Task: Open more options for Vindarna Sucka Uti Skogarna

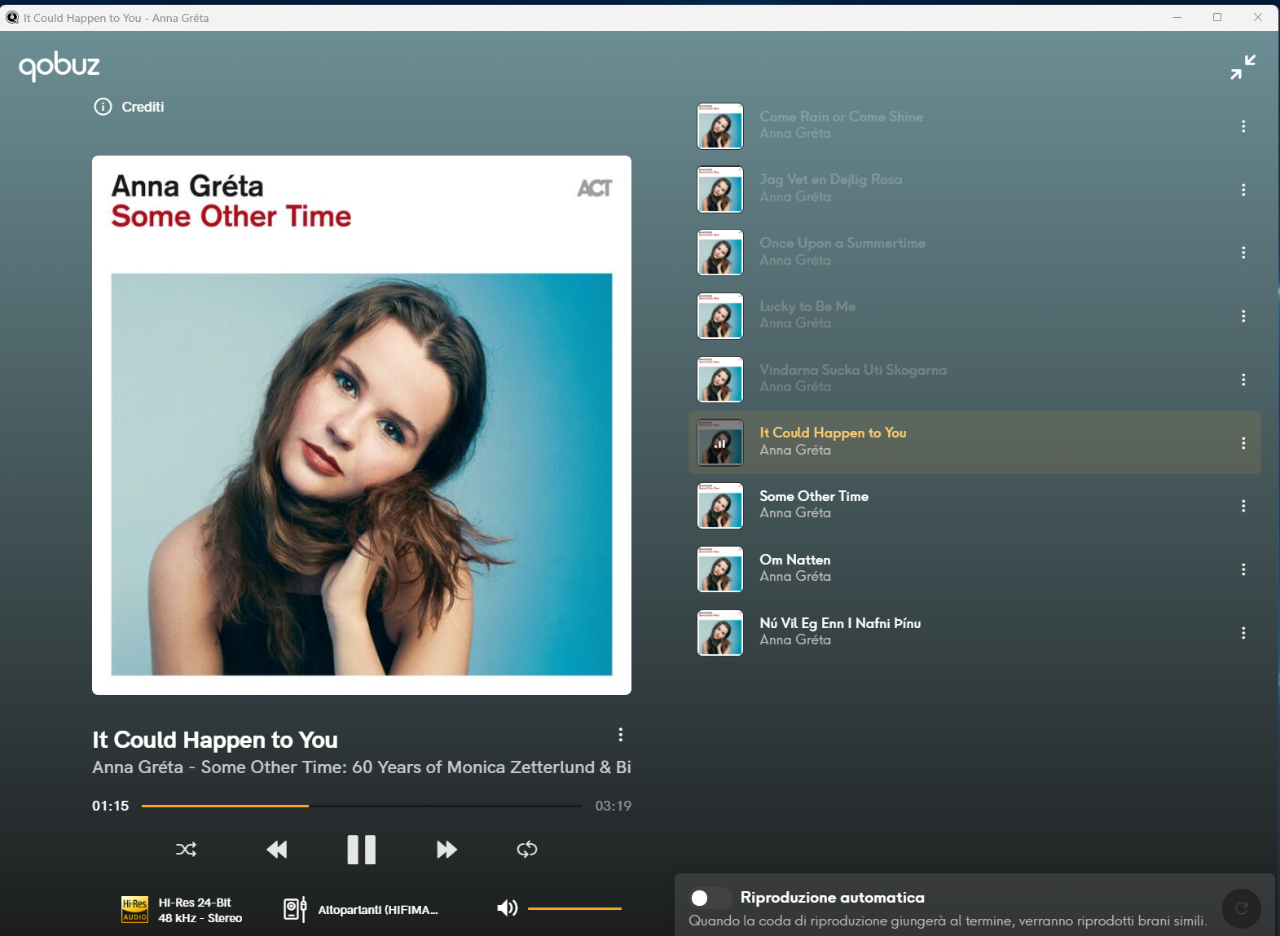Action: (1244, 380)
